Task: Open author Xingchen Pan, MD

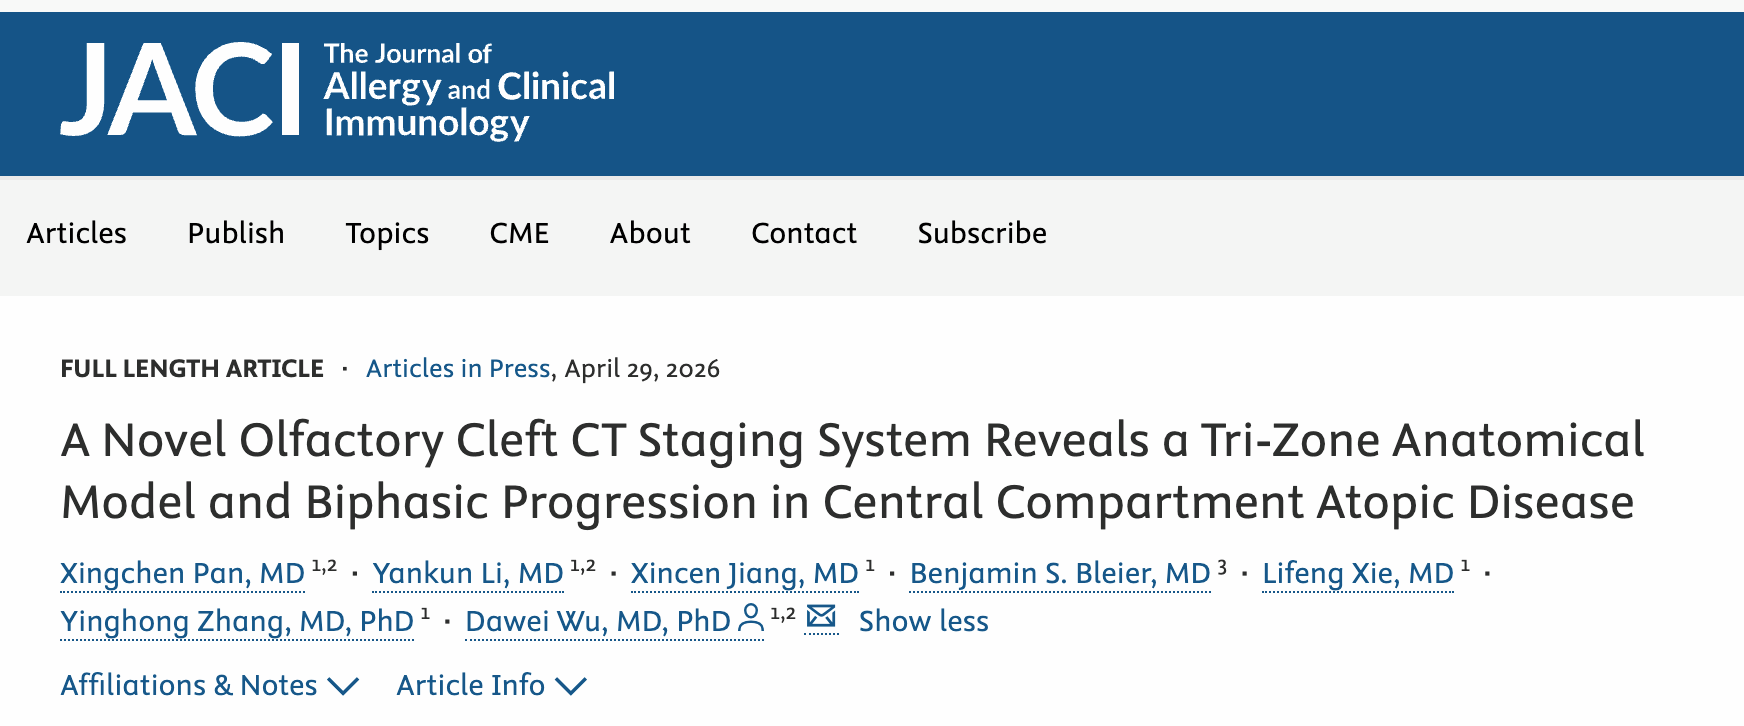Action: [182, 573]
